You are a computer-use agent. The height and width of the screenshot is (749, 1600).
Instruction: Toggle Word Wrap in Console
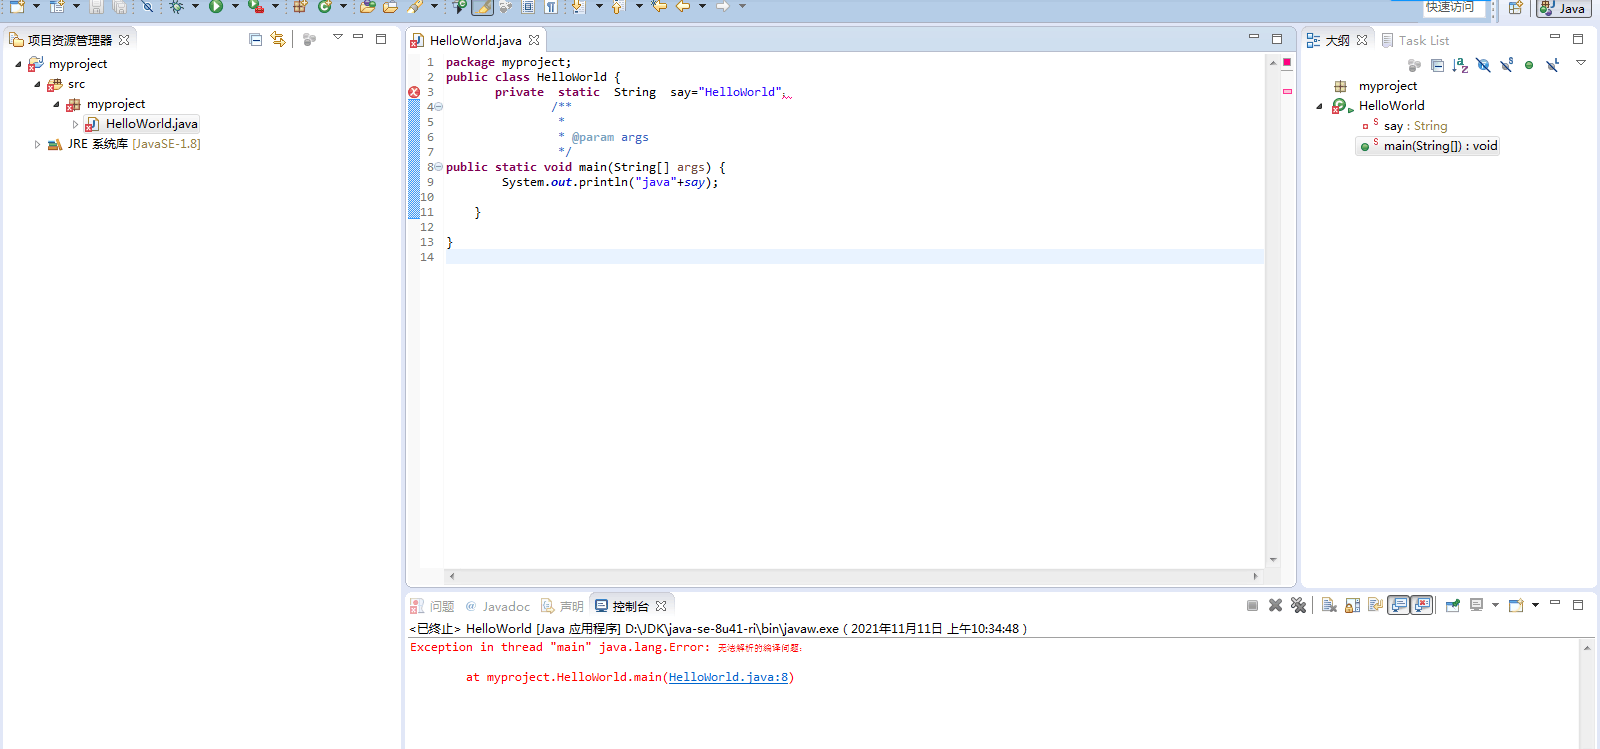[1375, 605]
